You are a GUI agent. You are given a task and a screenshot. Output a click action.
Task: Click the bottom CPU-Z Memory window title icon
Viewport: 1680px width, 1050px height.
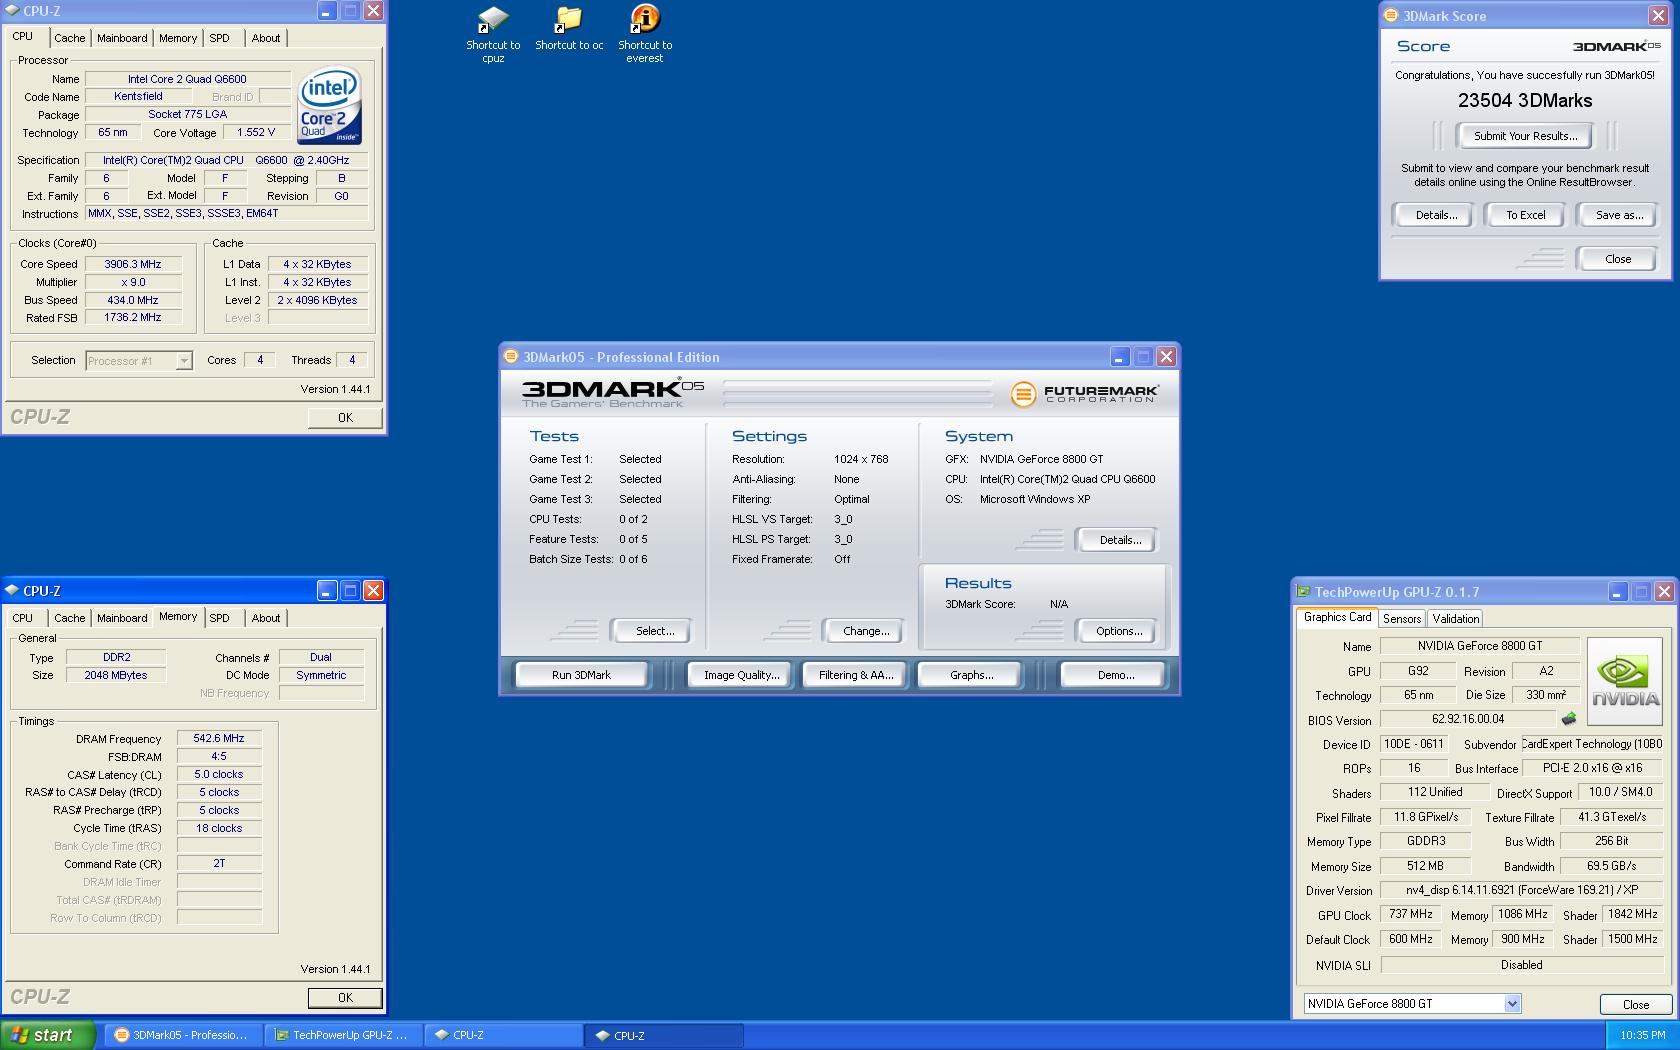click(11, 591)
